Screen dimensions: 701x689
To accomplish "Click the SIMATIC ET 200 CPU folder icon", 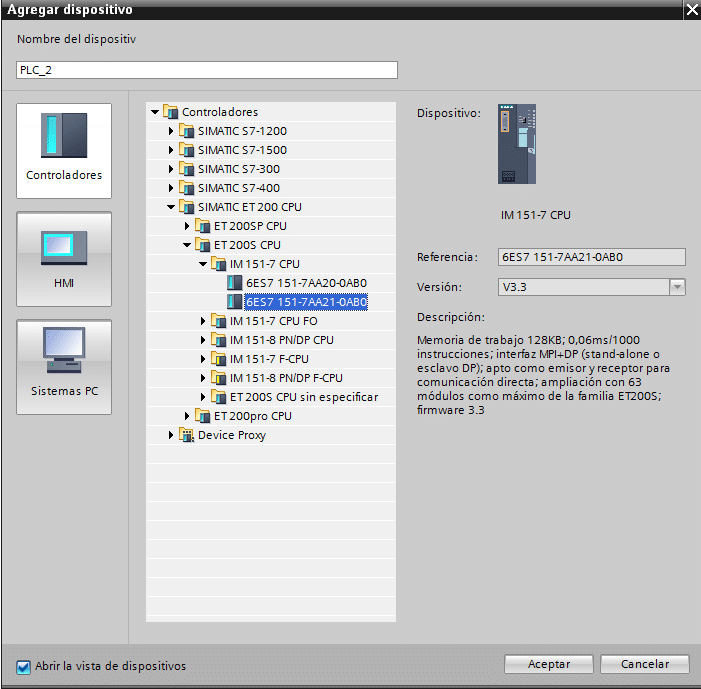I will click(x=186, y=207).
